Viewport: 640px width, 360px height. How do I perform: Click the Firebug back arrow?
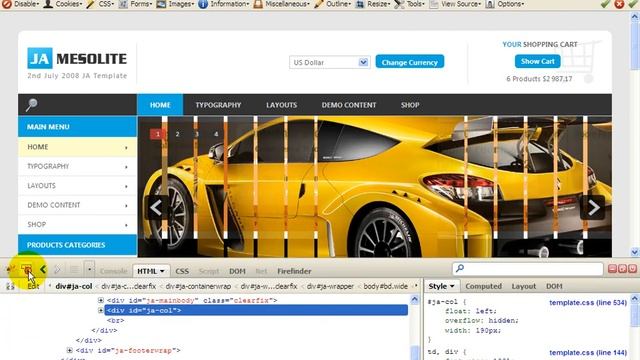pos(43,269)
